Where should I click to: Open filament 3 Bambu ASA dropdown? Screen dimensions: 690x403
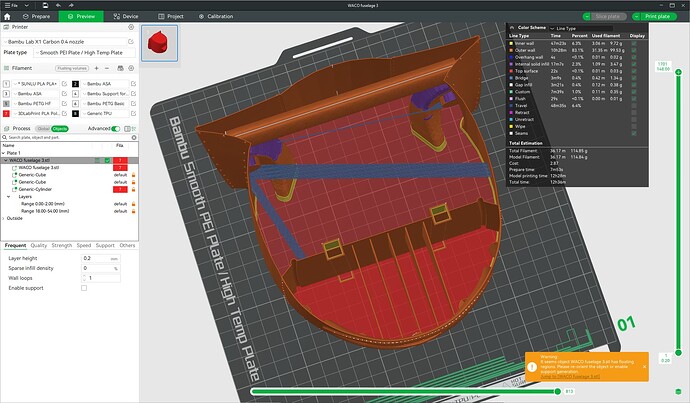coord(36,94)
